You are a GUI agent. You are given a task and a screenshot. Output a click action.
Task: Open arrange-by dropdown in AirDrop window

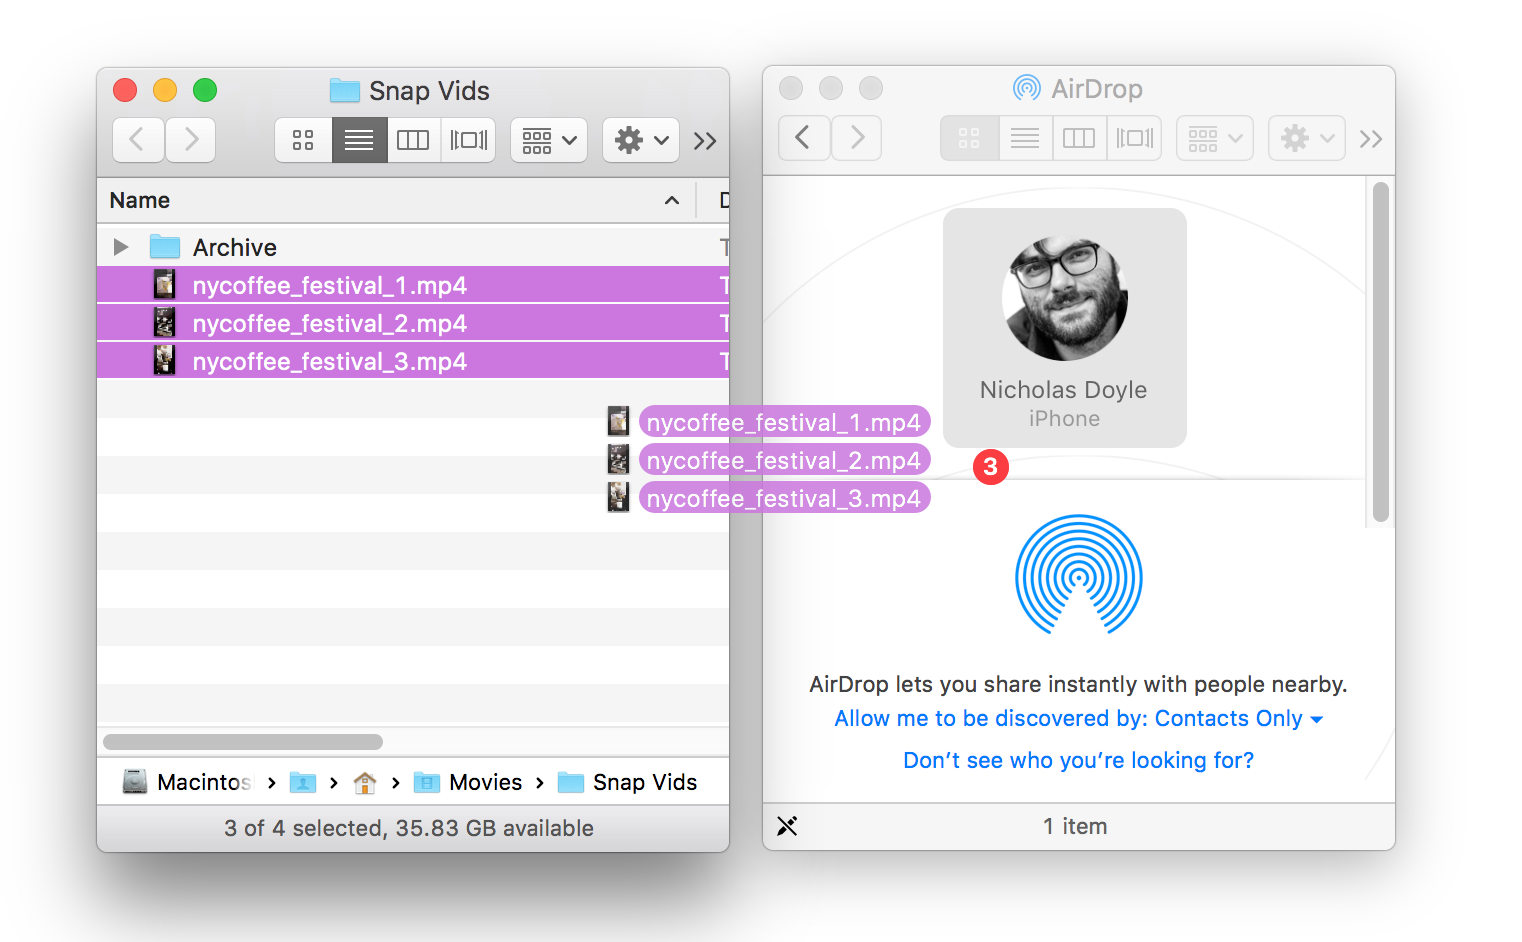1215,138
